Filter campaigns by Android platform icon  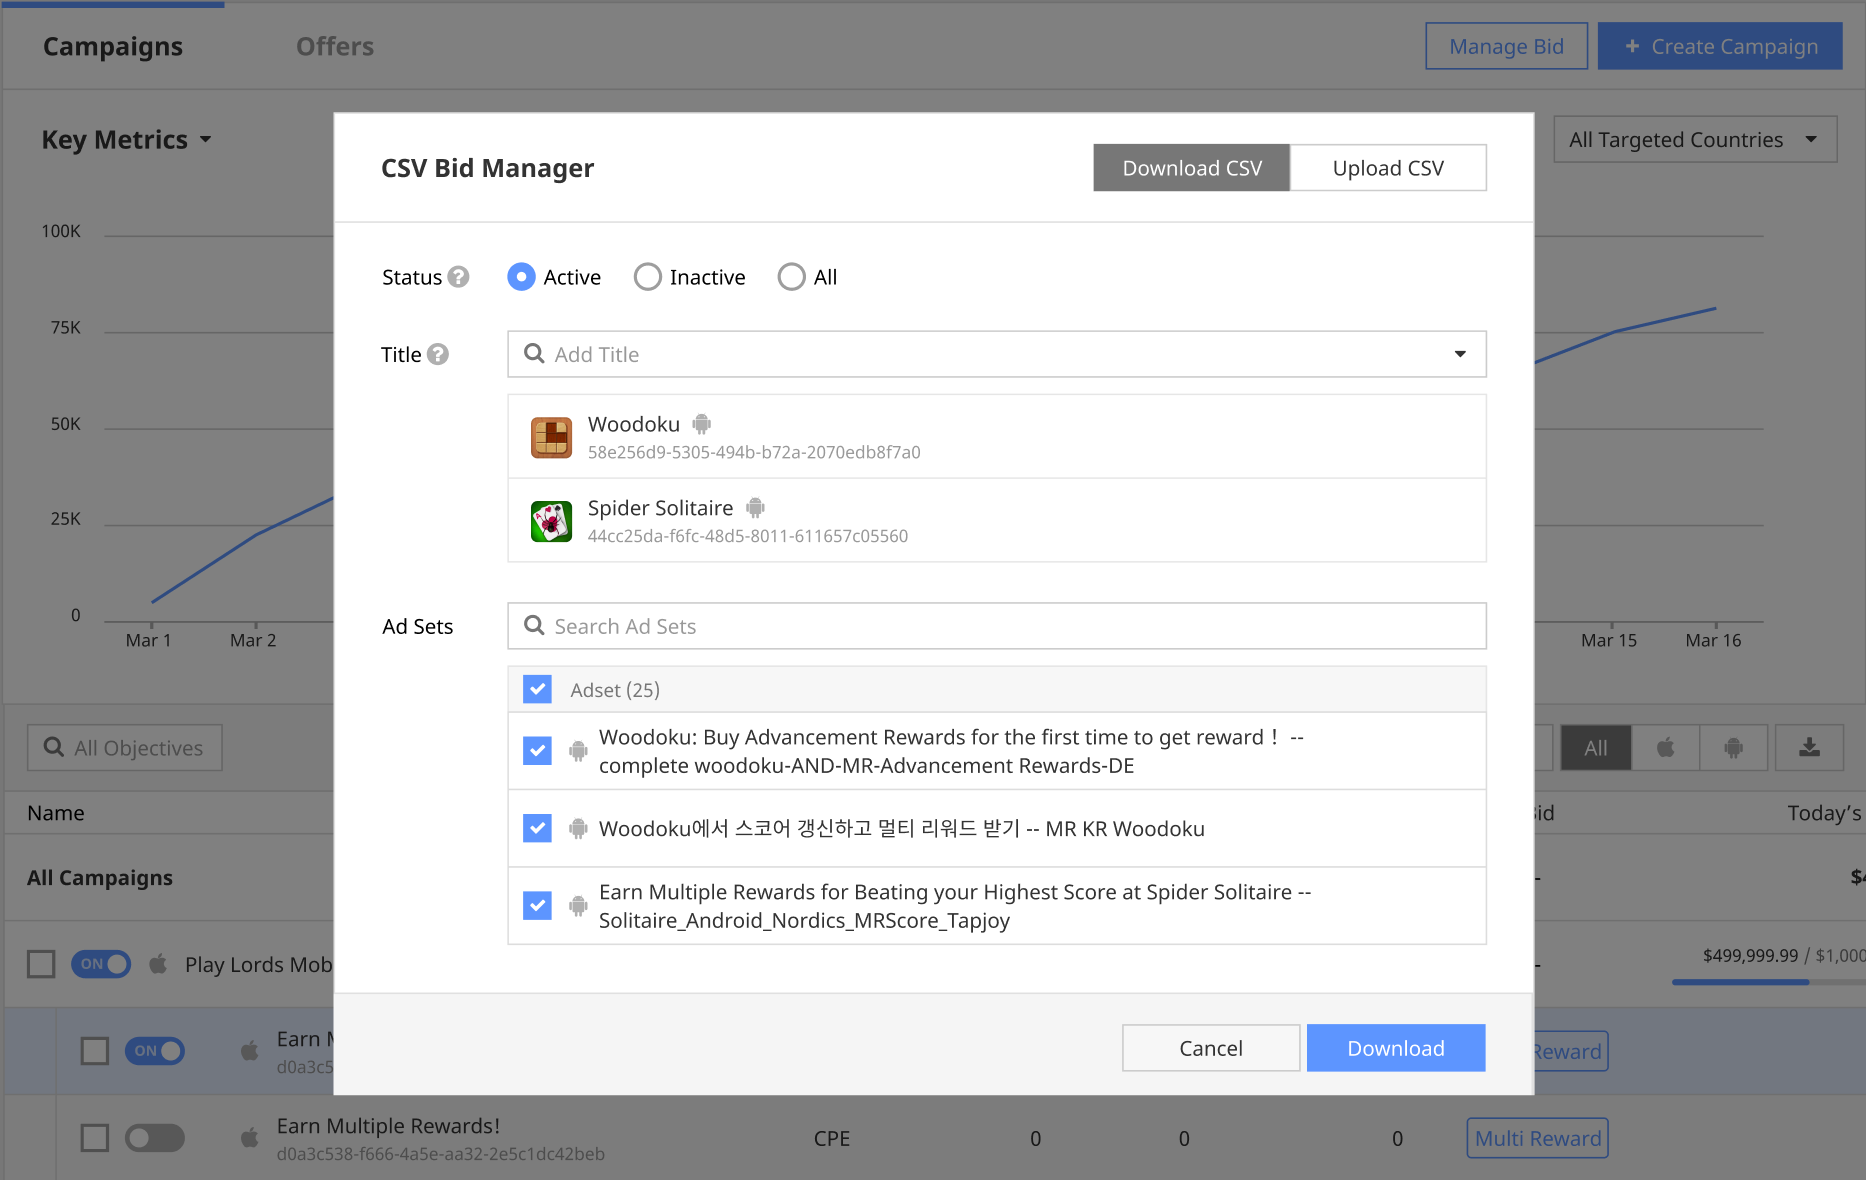click(x=1733, y=748)
